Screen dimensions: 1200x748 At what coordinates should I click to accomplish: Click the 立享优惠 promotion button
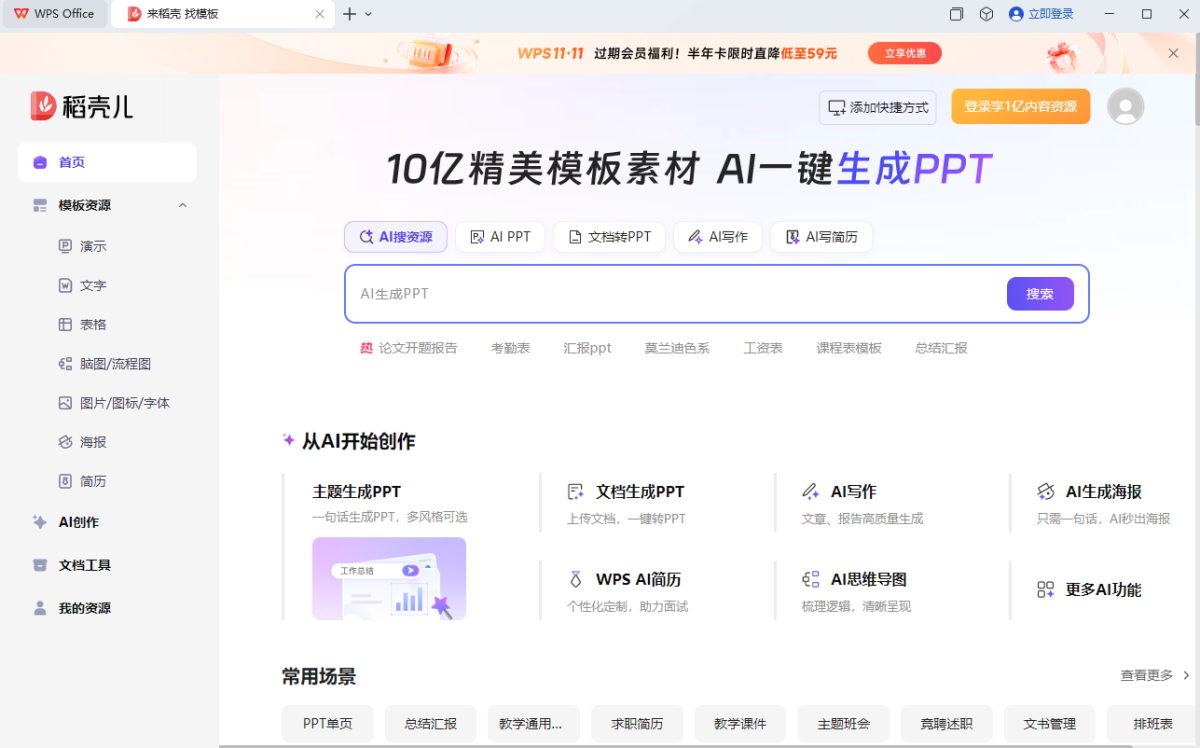904,53
